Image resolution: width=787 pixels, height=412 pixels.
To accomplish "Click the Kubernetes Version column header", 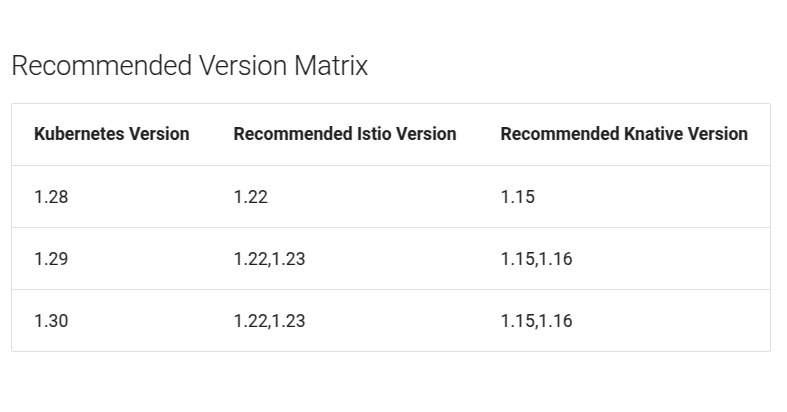I will pyautogui.click(x=111, y=134).
